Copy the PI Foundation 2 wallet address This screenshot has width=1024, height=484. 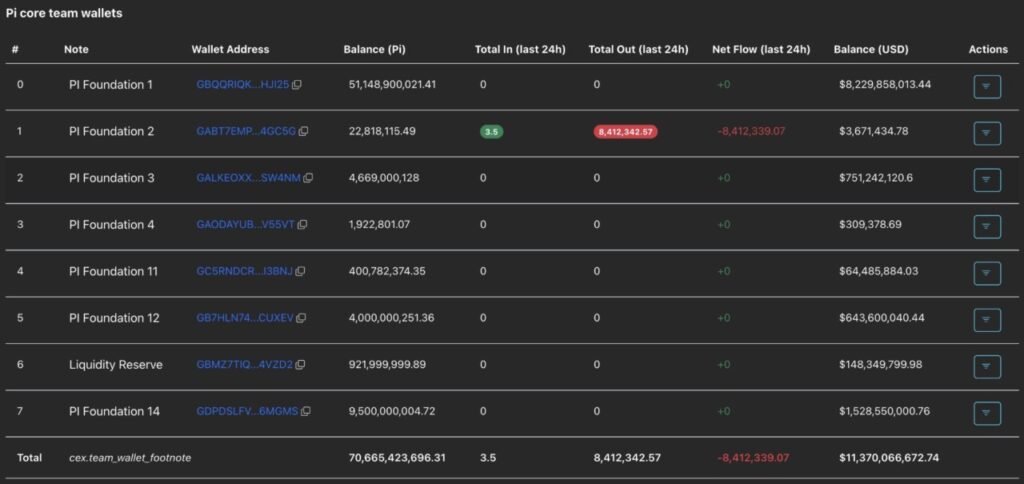[304, 132]
